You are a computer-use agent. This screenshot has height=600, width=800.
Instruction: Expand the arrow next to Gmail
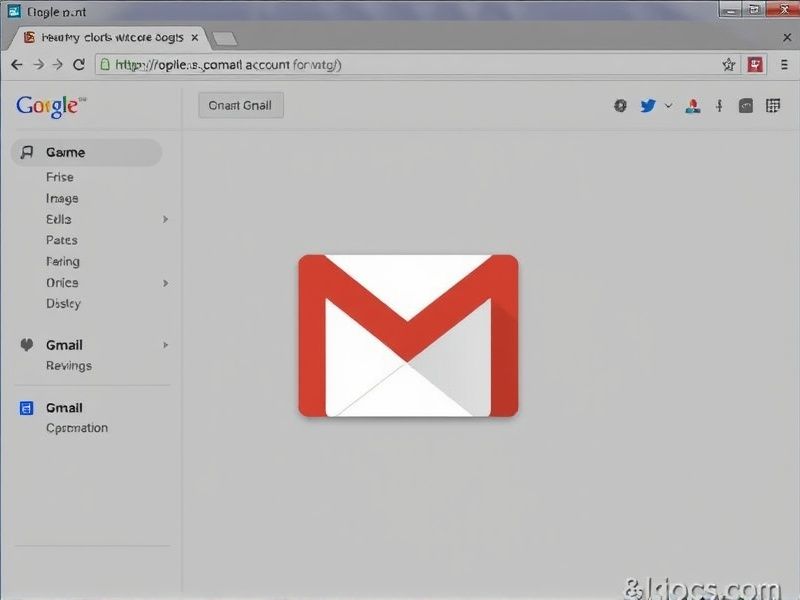click(165, 345)
